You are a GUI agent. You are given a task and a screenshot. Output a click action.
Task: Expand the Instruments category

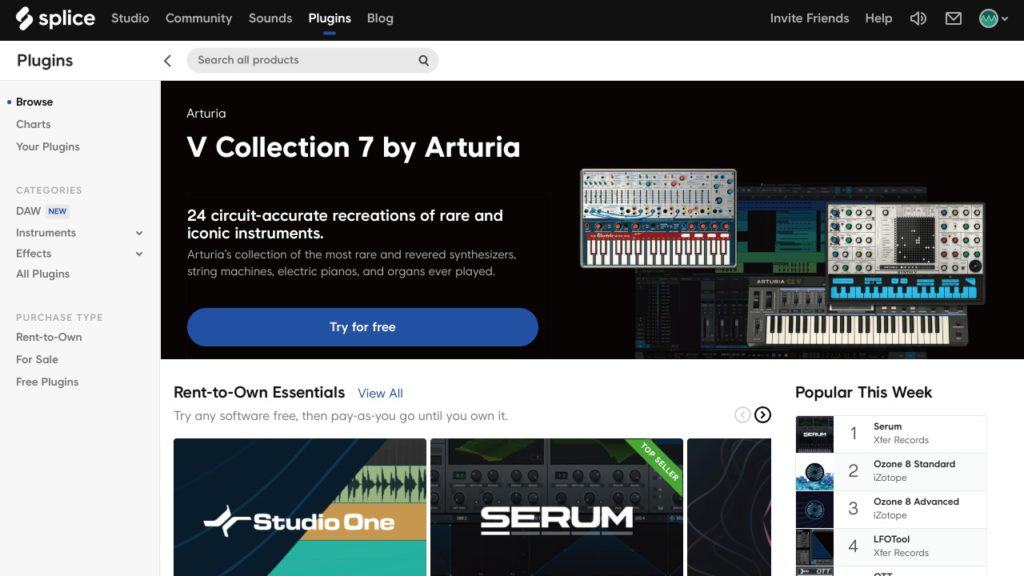138,232
